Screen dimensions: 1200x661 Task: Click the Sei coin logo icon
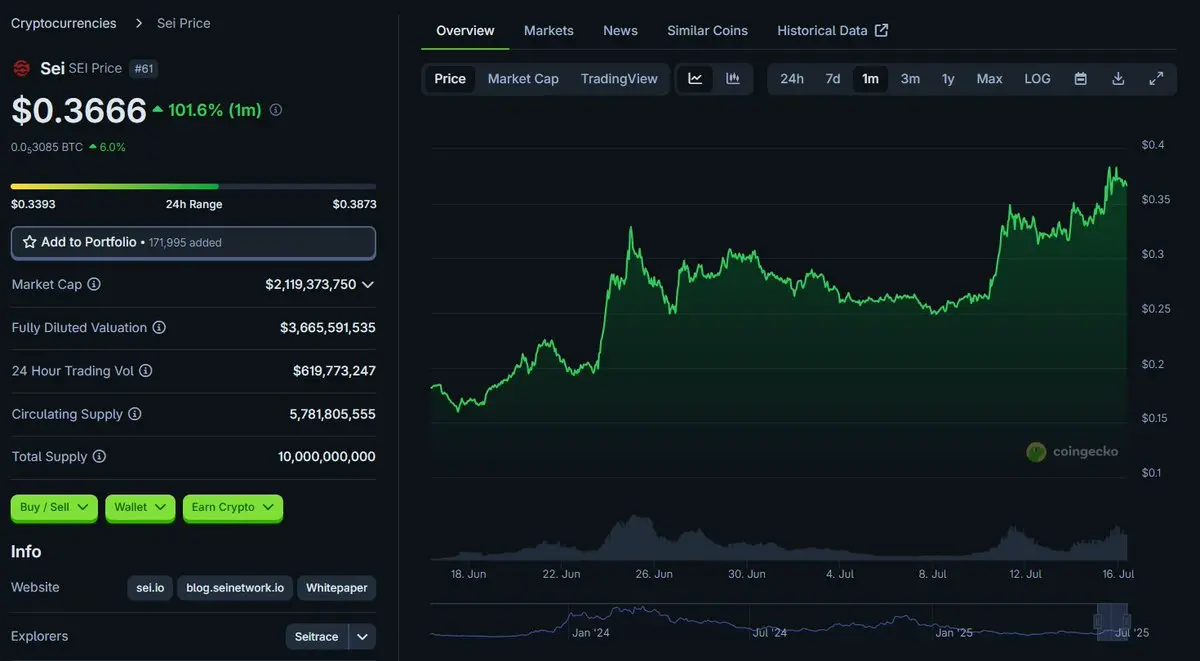[21, 68]
